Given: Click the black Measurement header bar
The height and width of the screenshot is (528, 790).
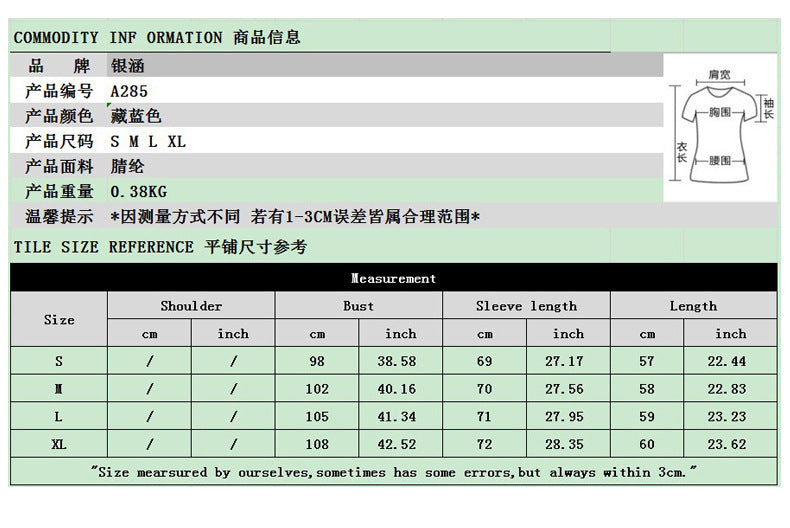Looking at the screenshot, I should (393, 278).
